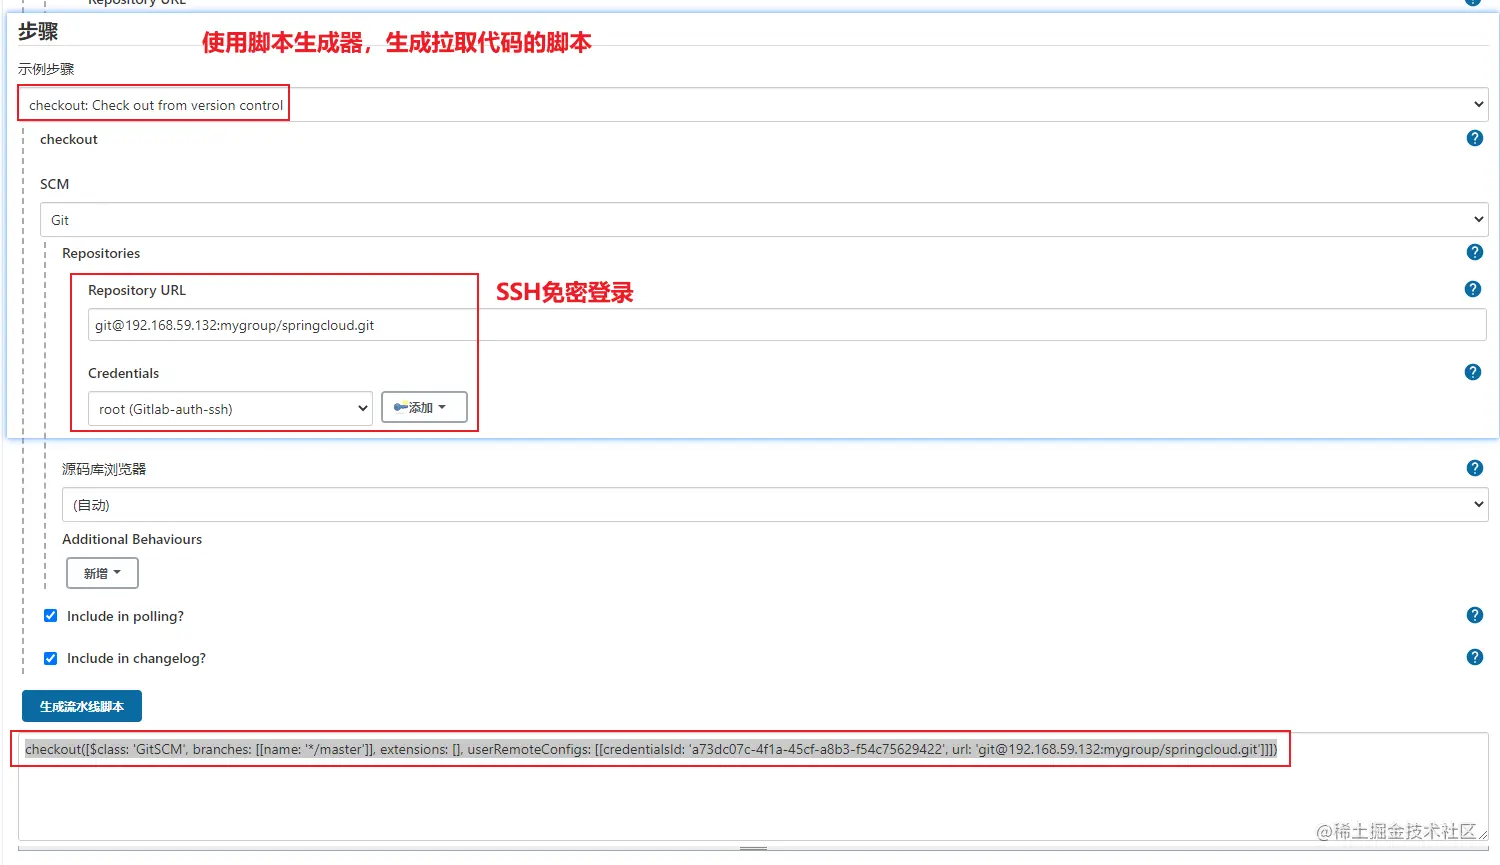Expand the 源码库浏览器 (自动) dropdown

(x=775, y=505)
